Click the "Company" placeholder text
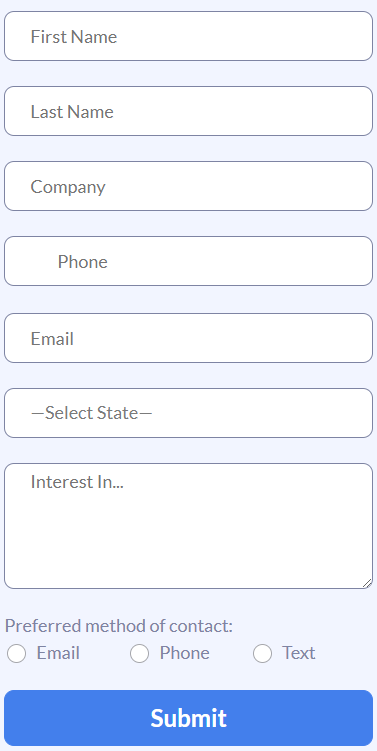Viewport: 377px width, 751px height. tap(68, 187)
